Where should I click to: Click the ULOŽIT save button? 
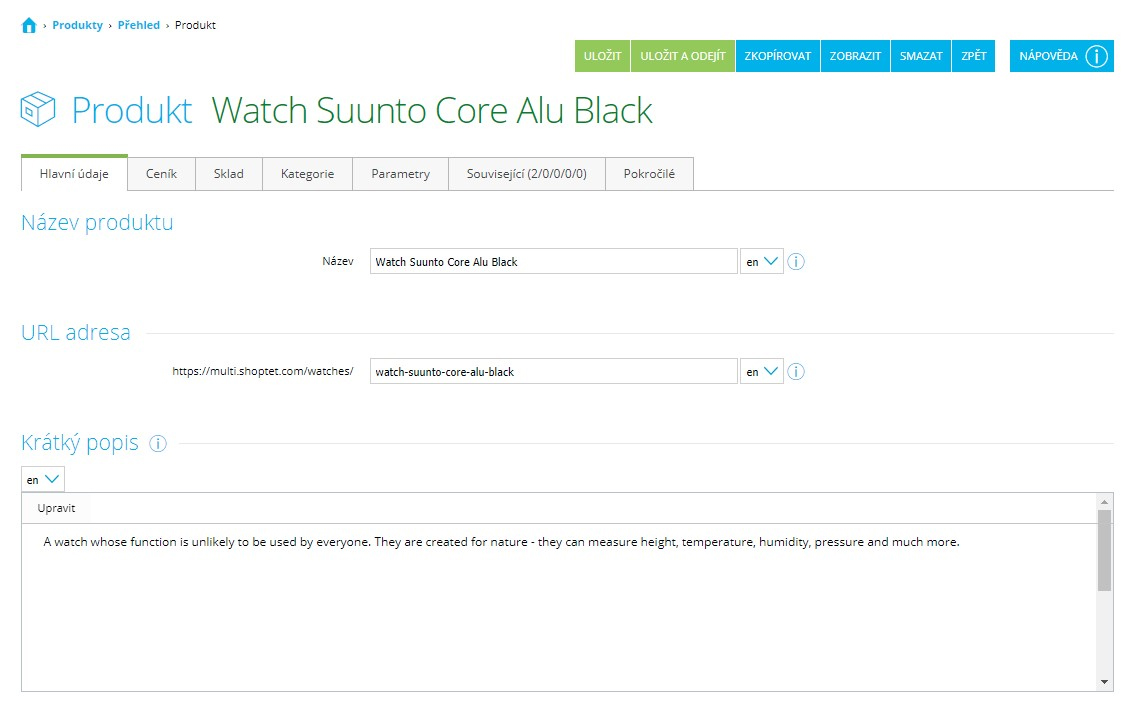(603, 56)
